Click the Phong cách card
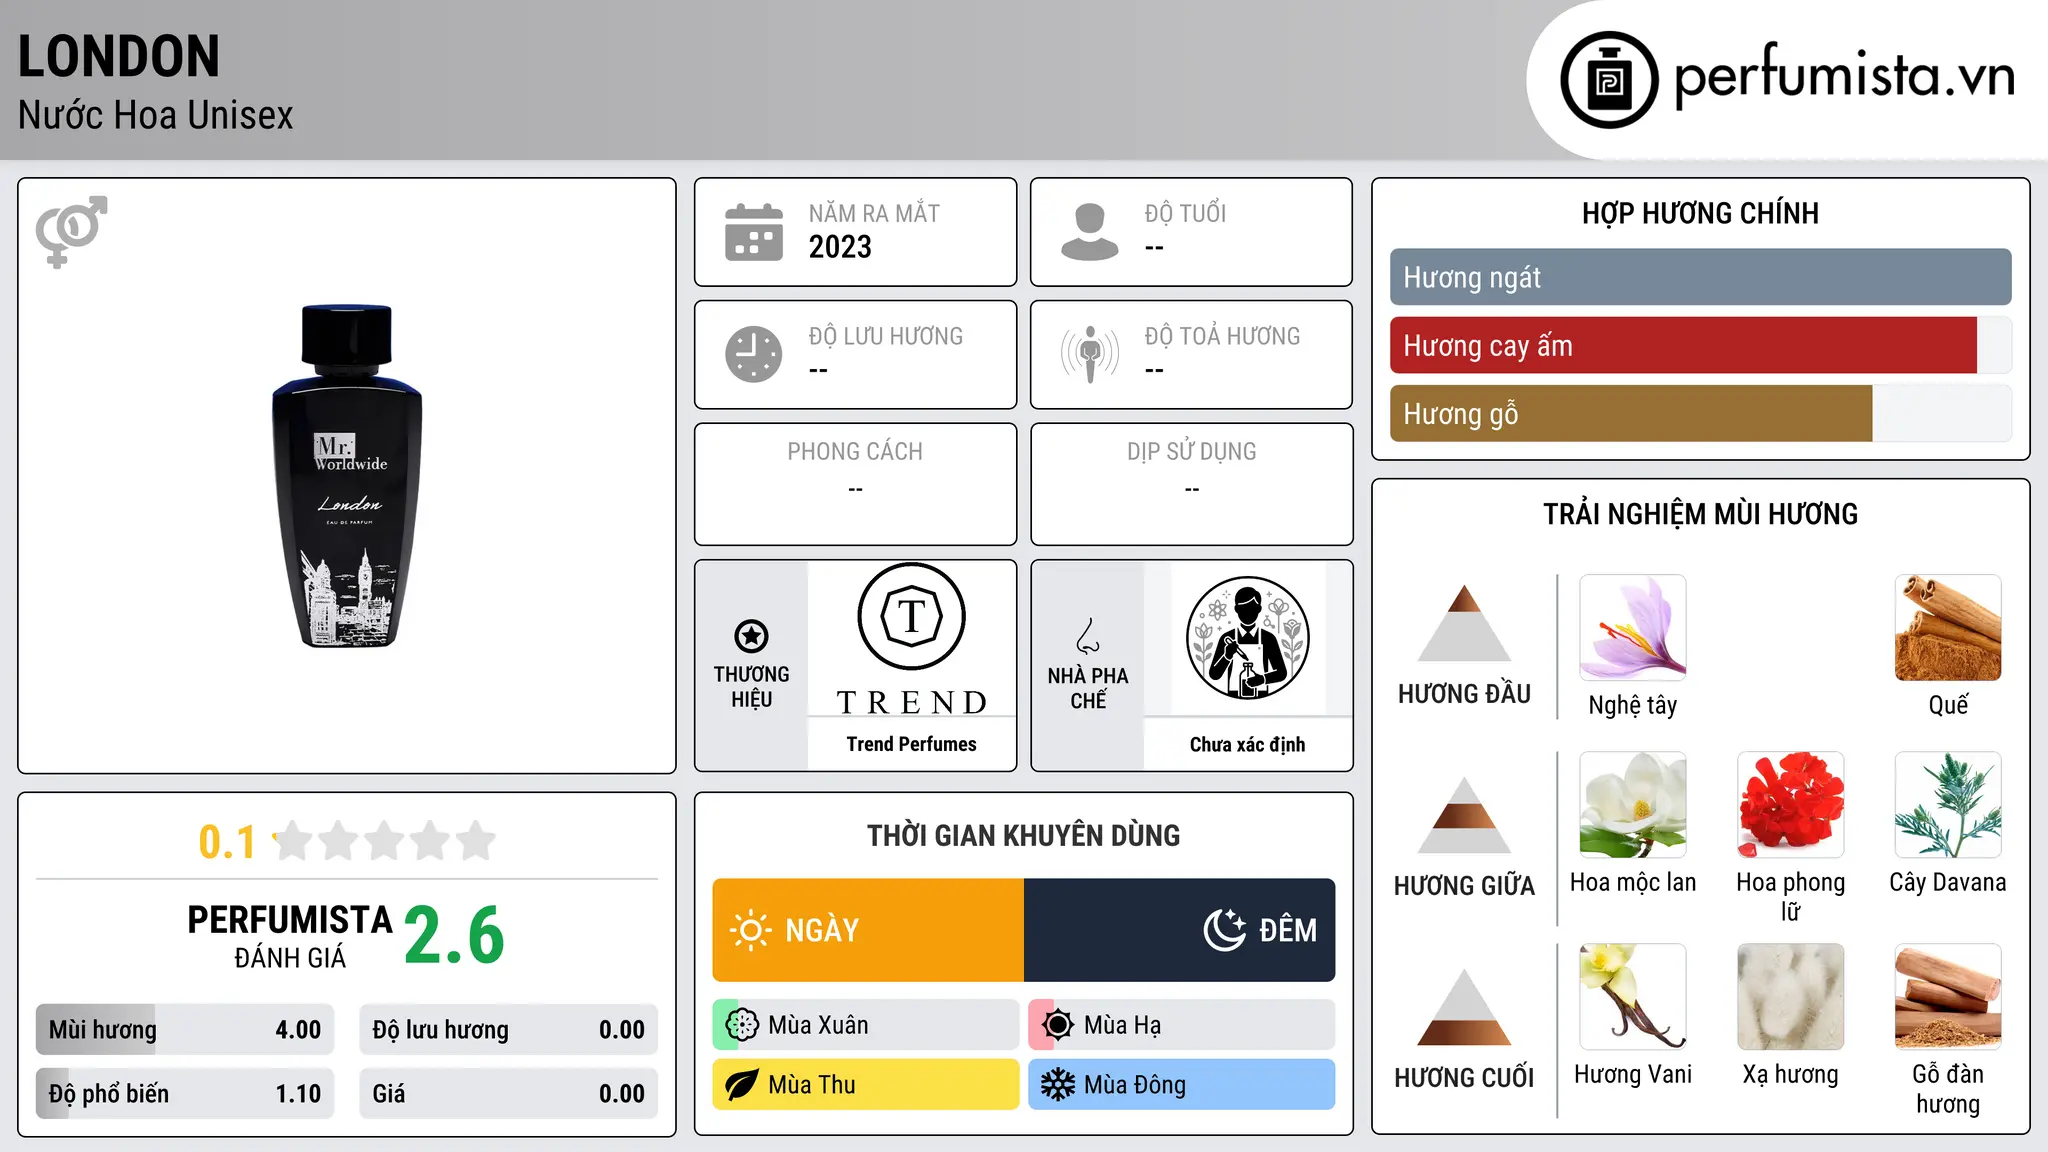 click(x=855, y=484)
